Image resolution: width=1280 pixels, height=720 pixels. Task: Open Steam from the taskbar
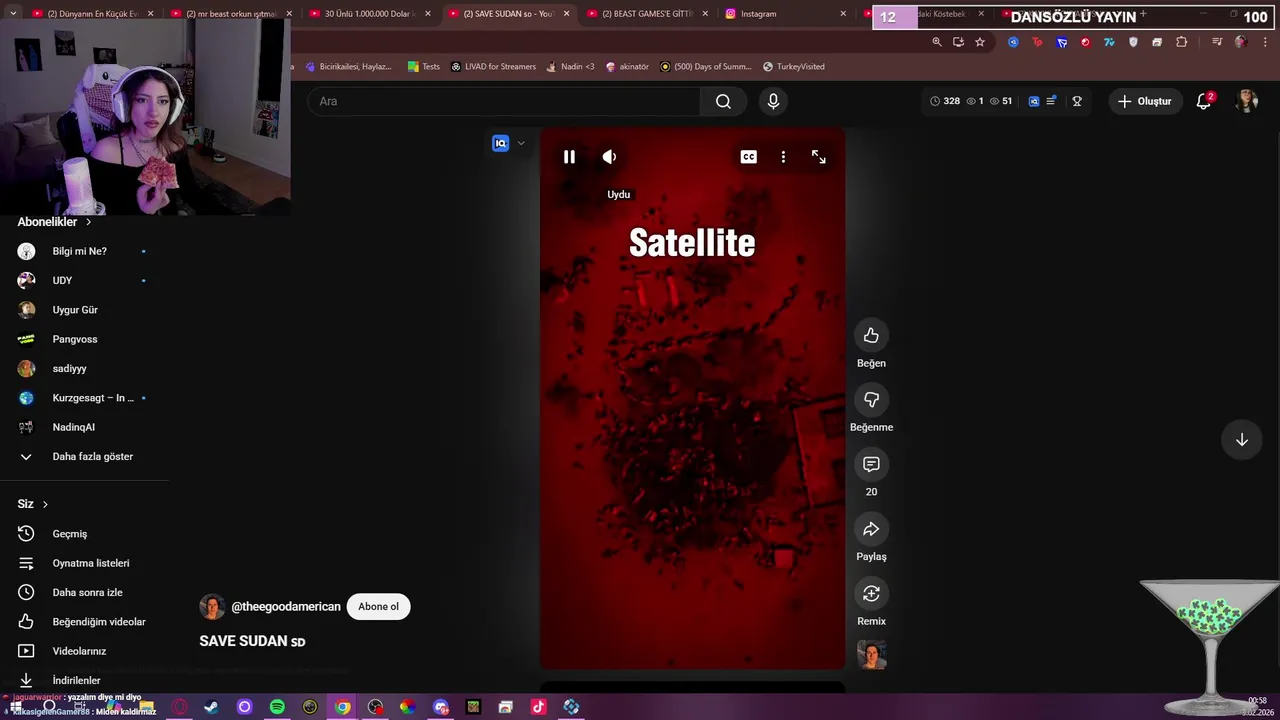tap(211, 707)
